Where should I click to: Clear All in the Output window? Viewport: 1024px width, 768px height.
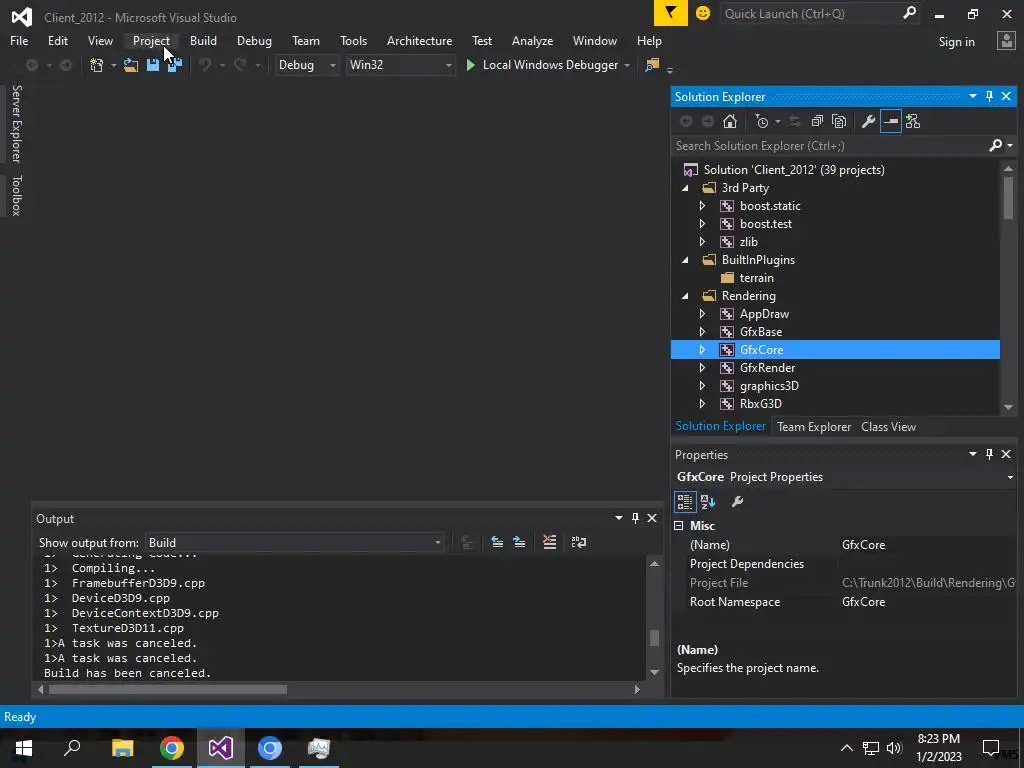(x=550, y=542)
